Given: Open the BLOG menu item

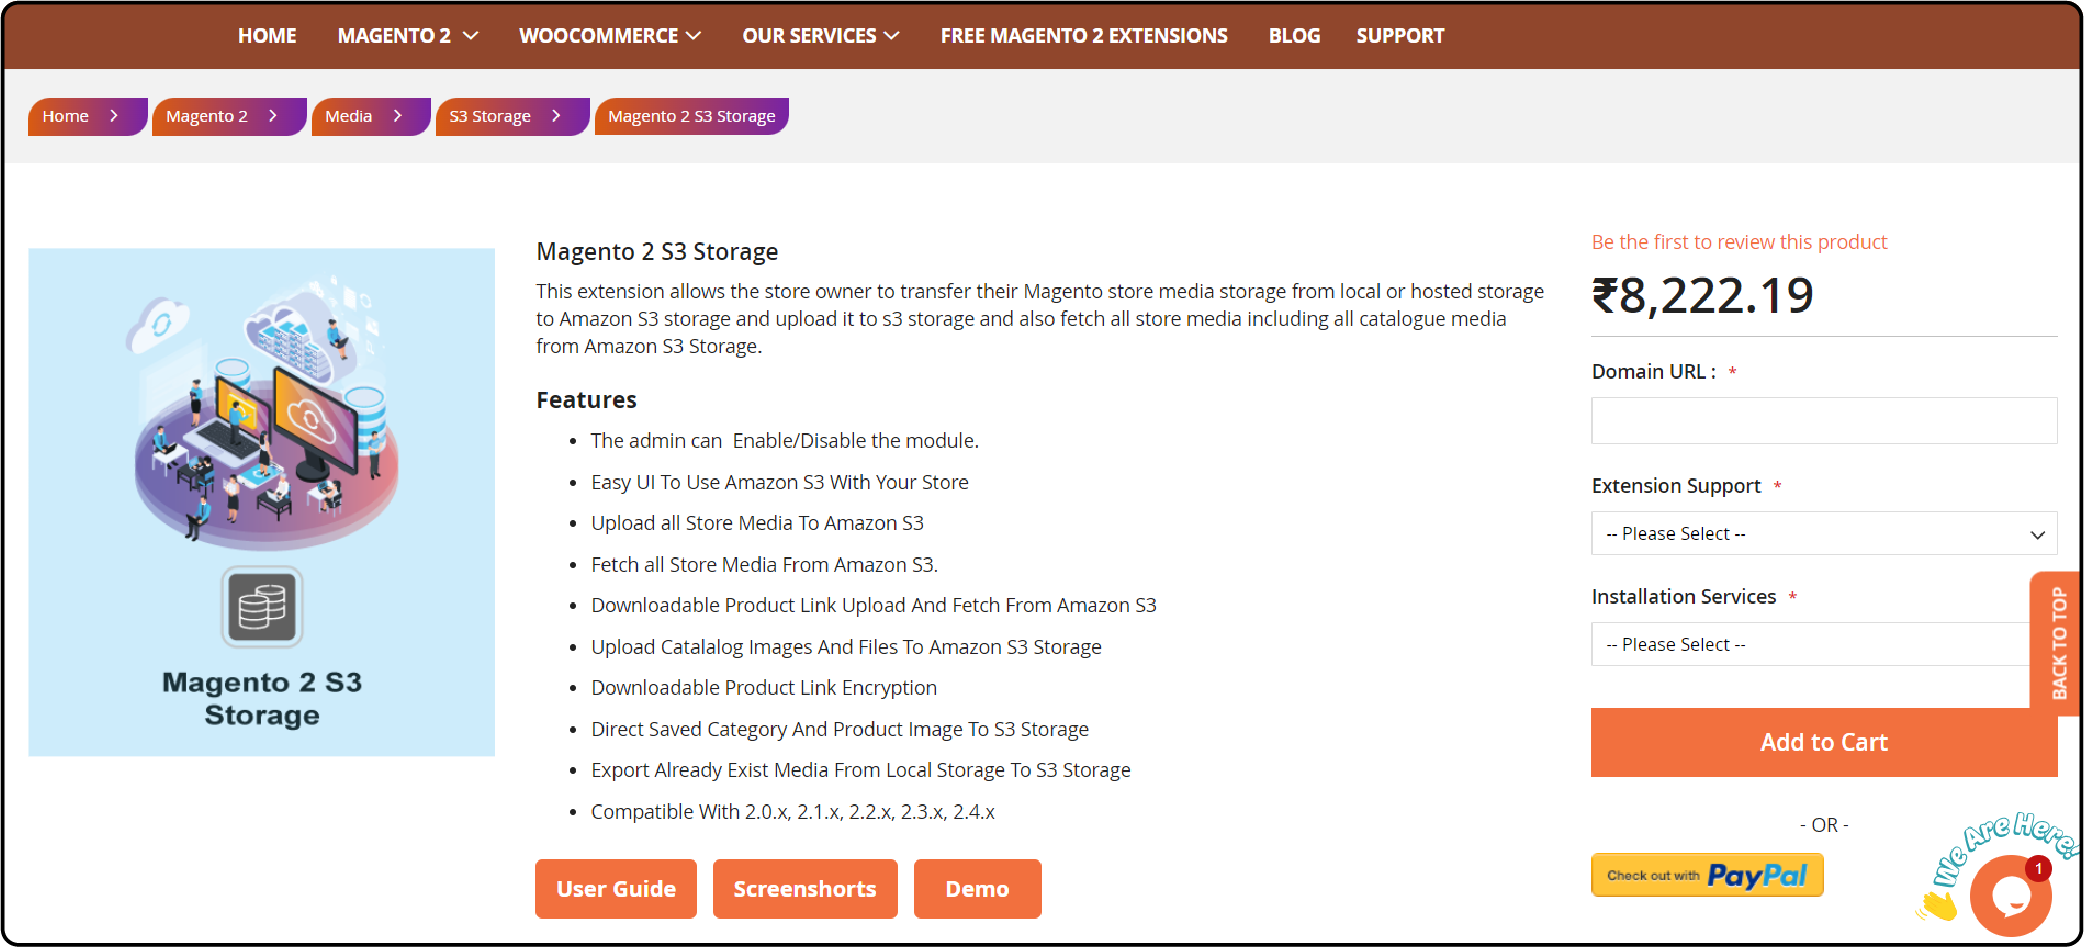Looking at the screenshot, I should click(x=1294, y=36).
